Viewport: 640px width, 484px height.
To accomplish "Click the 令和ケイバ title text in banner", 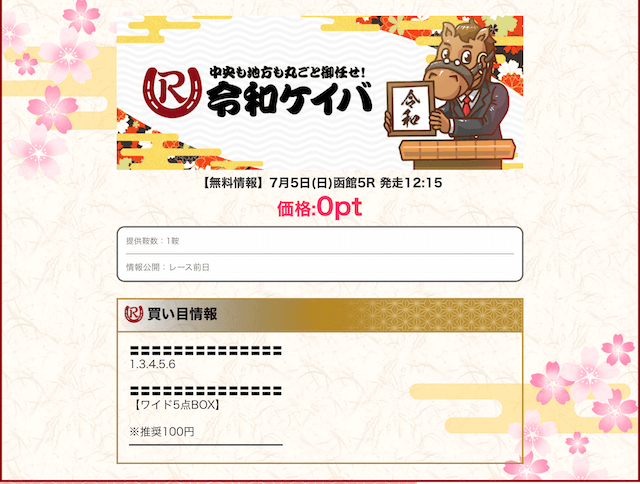I will coord(289,98).
